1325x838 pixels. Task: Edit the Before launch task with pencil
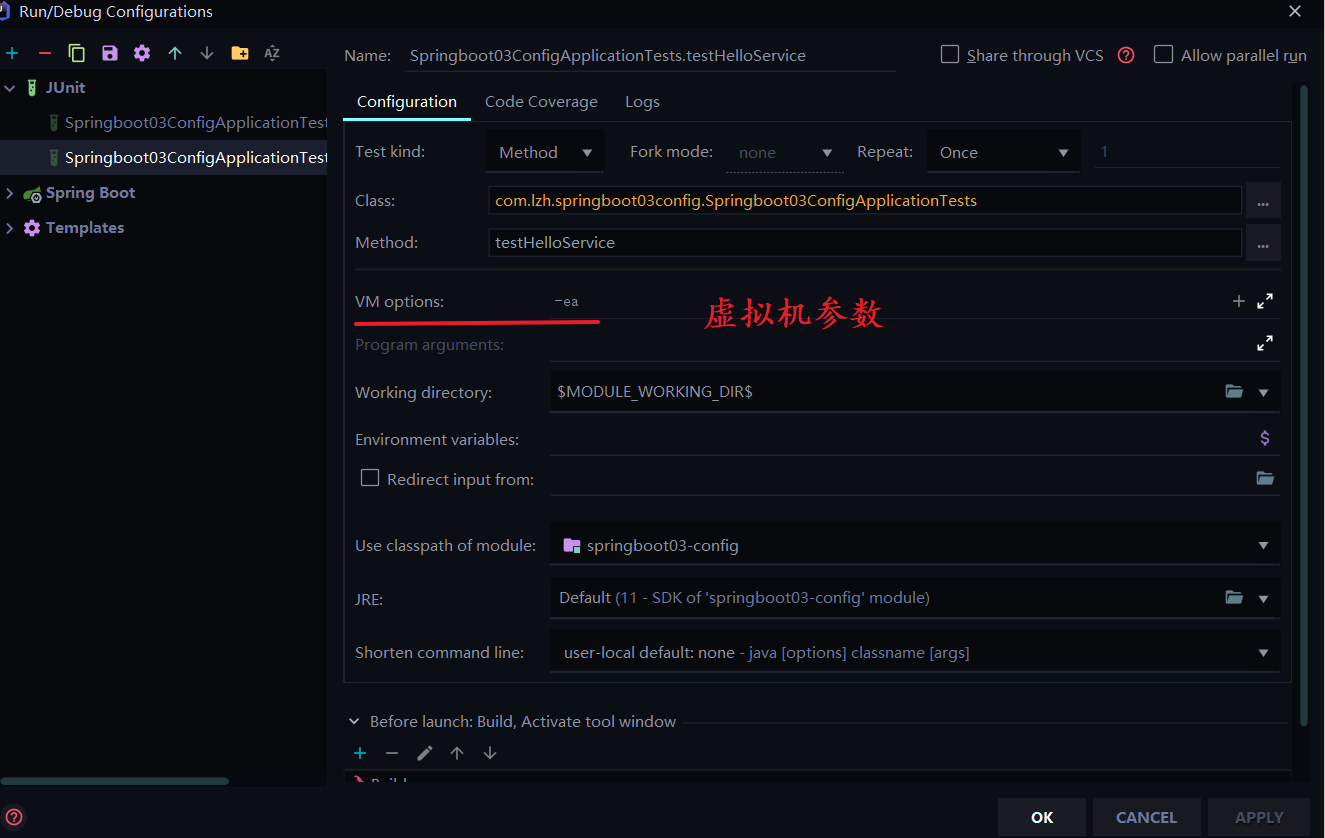[x=425, y=753]
